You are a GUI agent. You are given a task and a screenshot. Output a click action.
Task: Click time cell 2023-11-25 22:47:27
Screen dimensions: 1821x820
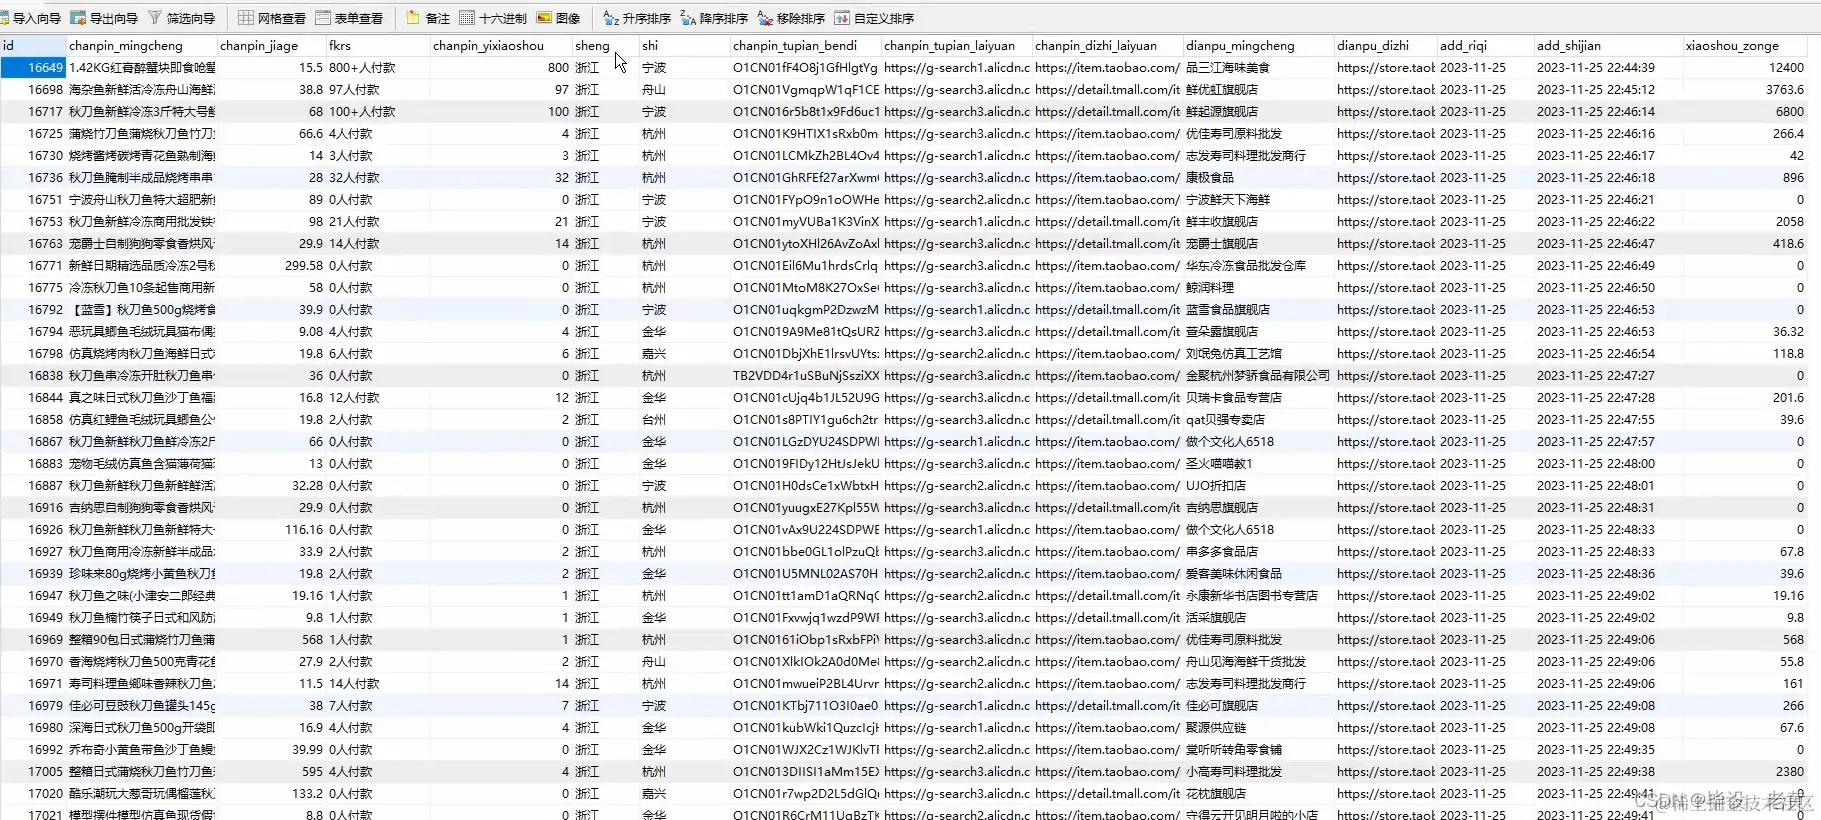pyautogui.click(x=1608, y=375)
